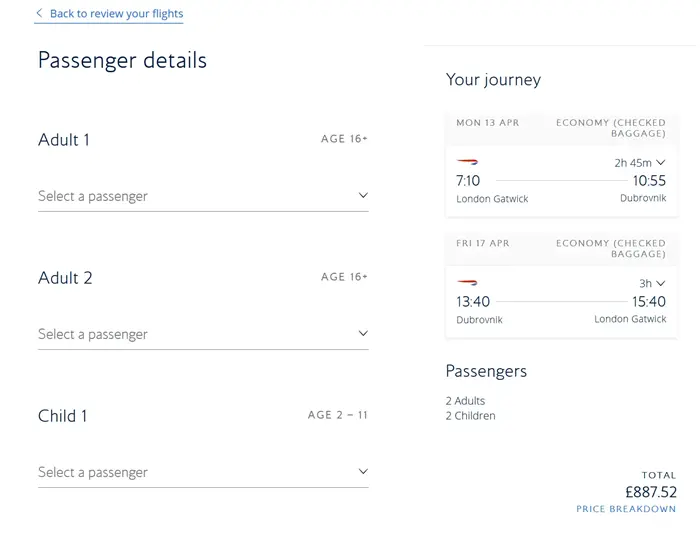Viewport: 700px width, 537px height.
Task: Expand the 3h return flight details
Action: click(x=652, y=283)
